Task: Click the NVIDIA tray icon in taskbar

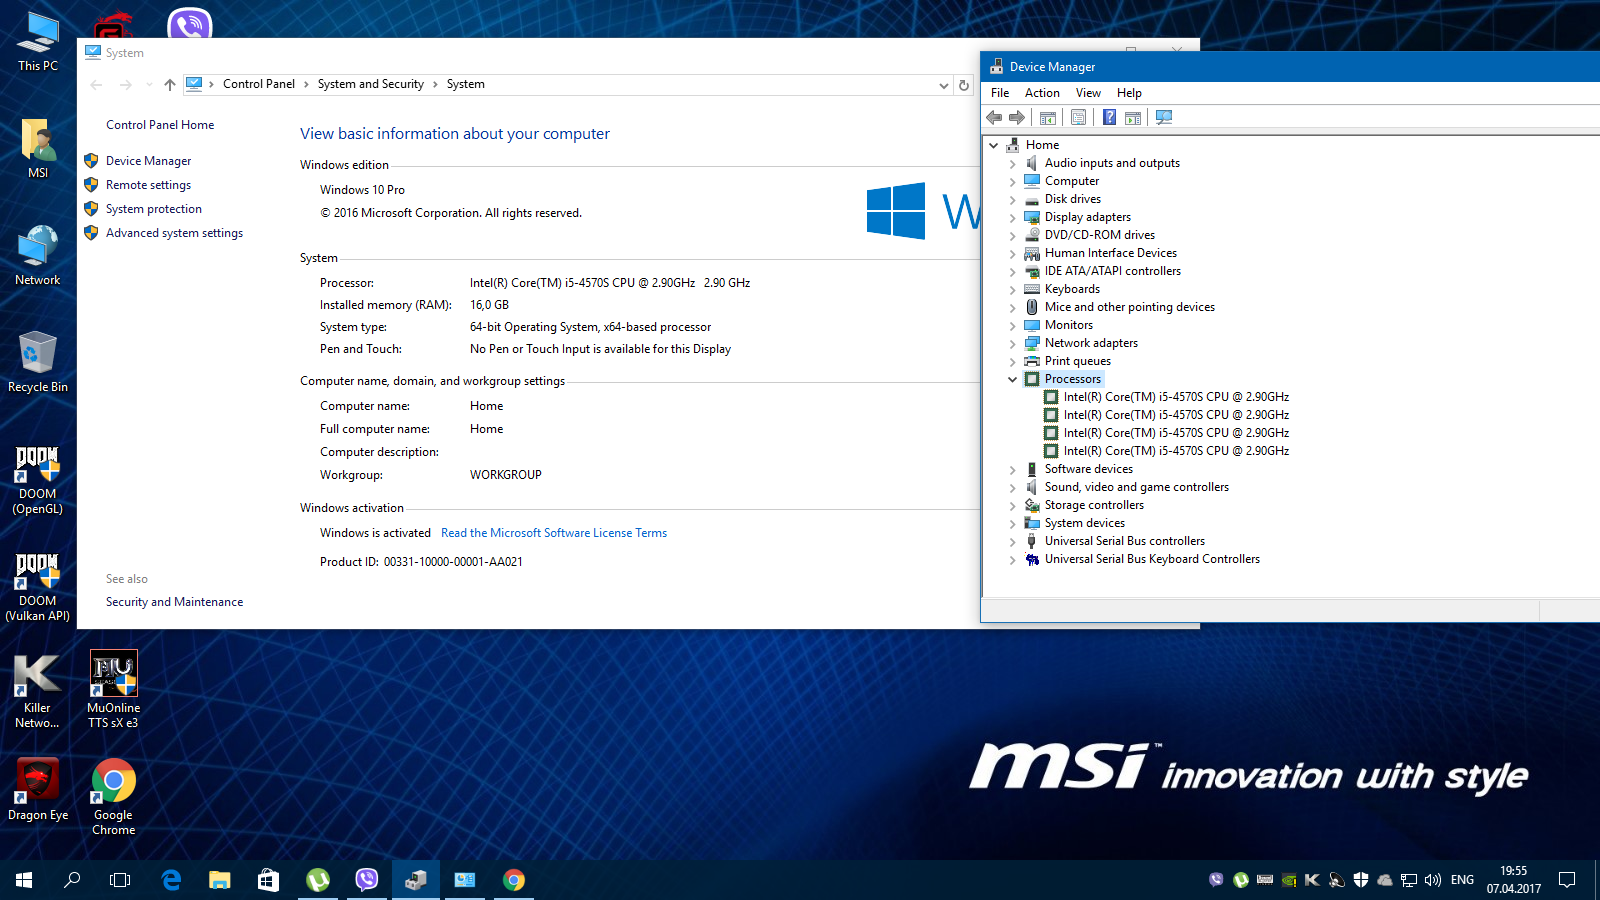Action: coord(1289,880)
